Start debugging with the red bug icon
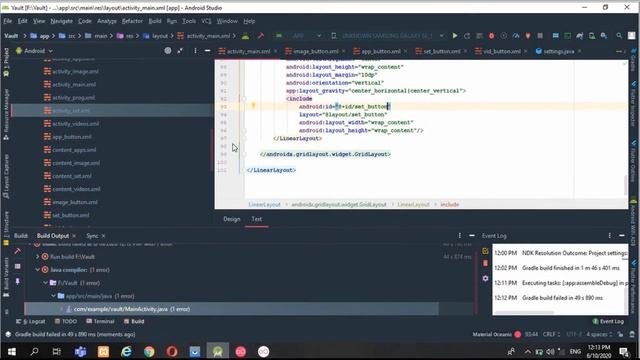The width and height of the screenshot is (640, 360). coord(491,36)
